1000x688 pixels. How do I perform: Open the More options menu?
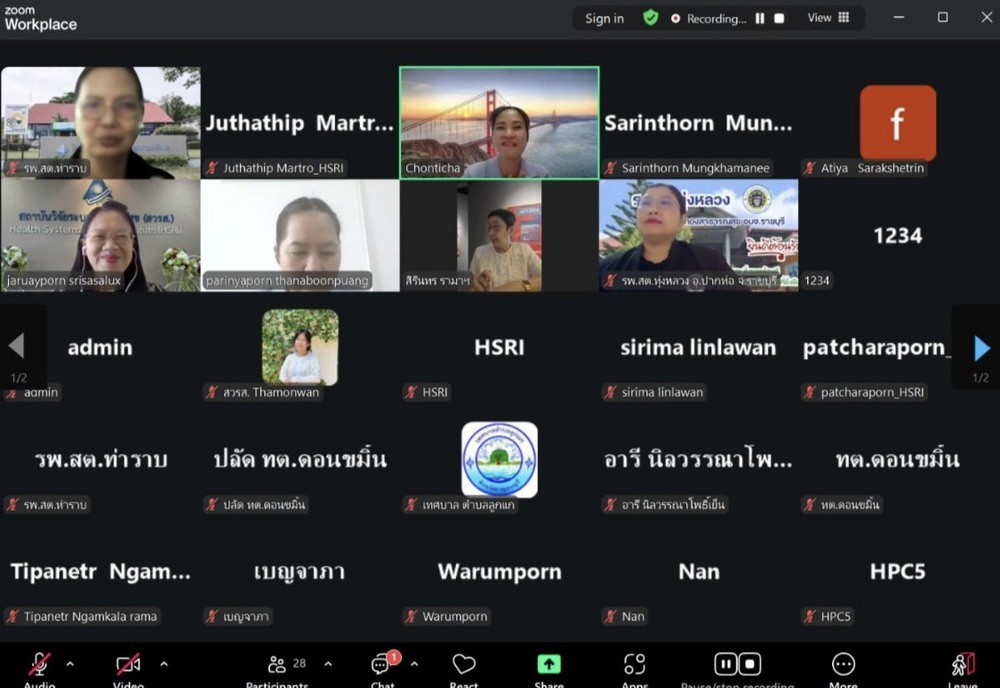(x=843, y=665)
